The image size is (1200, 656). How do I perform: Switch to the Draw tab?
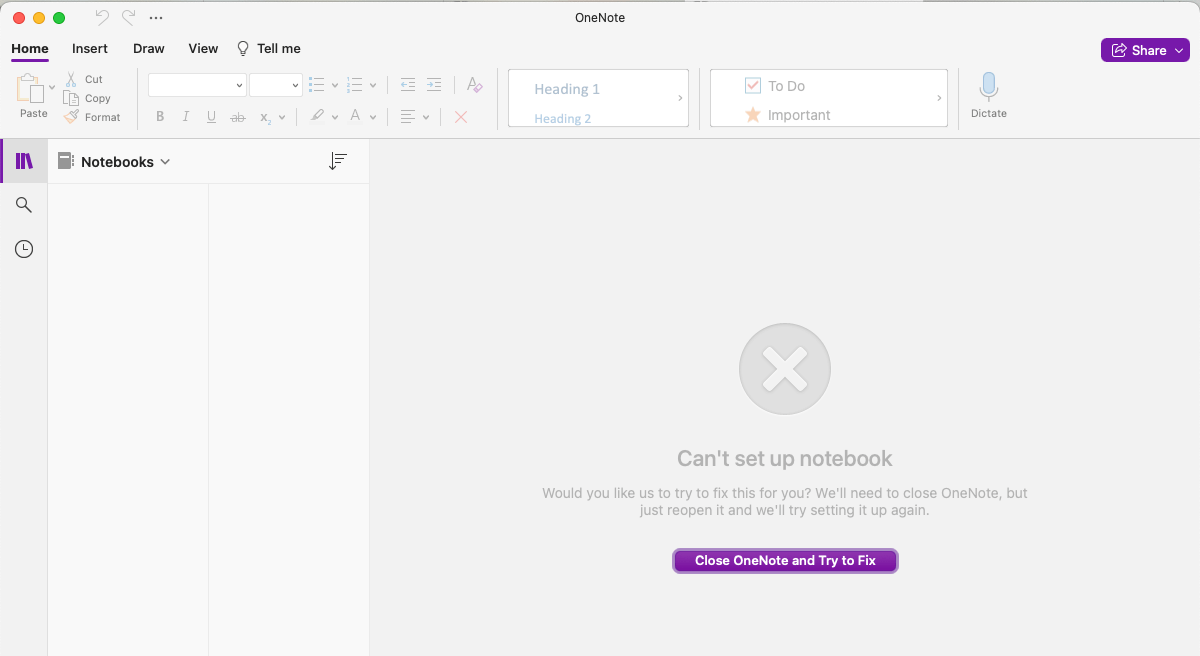[149, 48]
